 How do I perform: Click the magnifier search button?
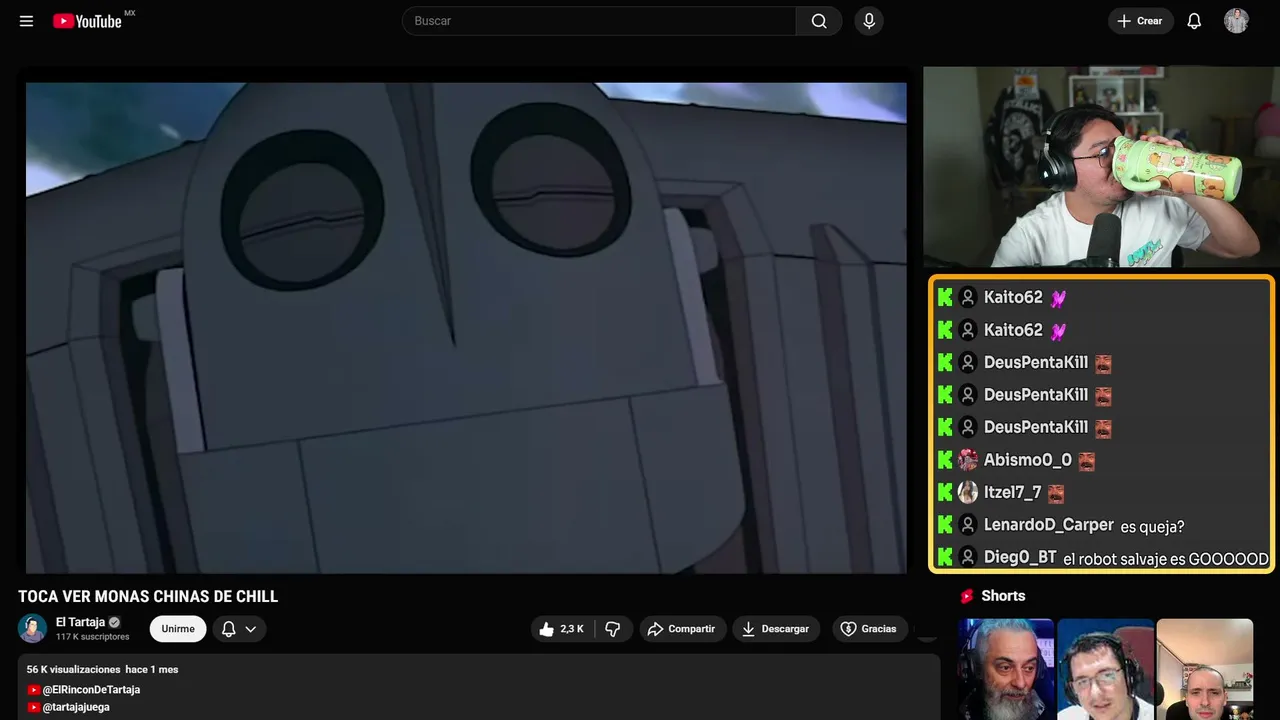point(819,21)
